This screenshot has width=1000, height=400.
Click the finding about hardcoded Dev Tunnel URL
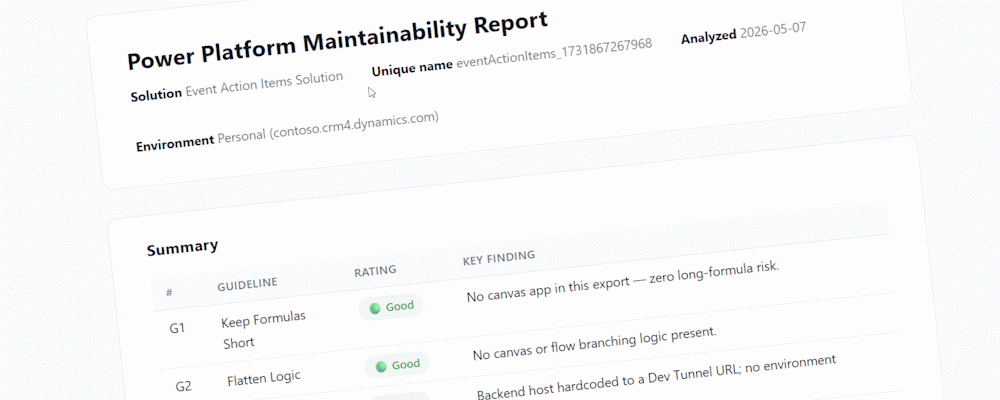656,377
